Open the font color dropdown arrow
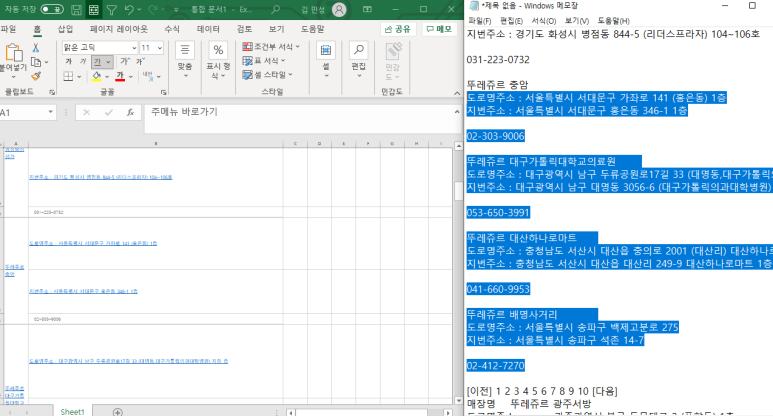 pos(131,77)
